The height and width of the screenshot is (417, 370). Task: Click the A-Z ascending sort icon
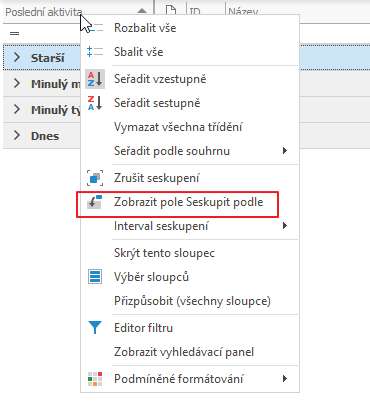(95, 79)
